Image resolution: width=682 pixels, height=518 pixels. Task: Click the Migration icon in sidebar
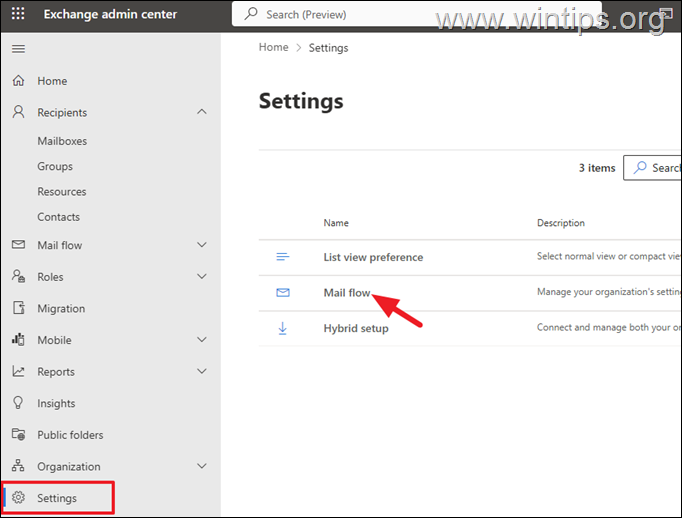click(18, 308)
